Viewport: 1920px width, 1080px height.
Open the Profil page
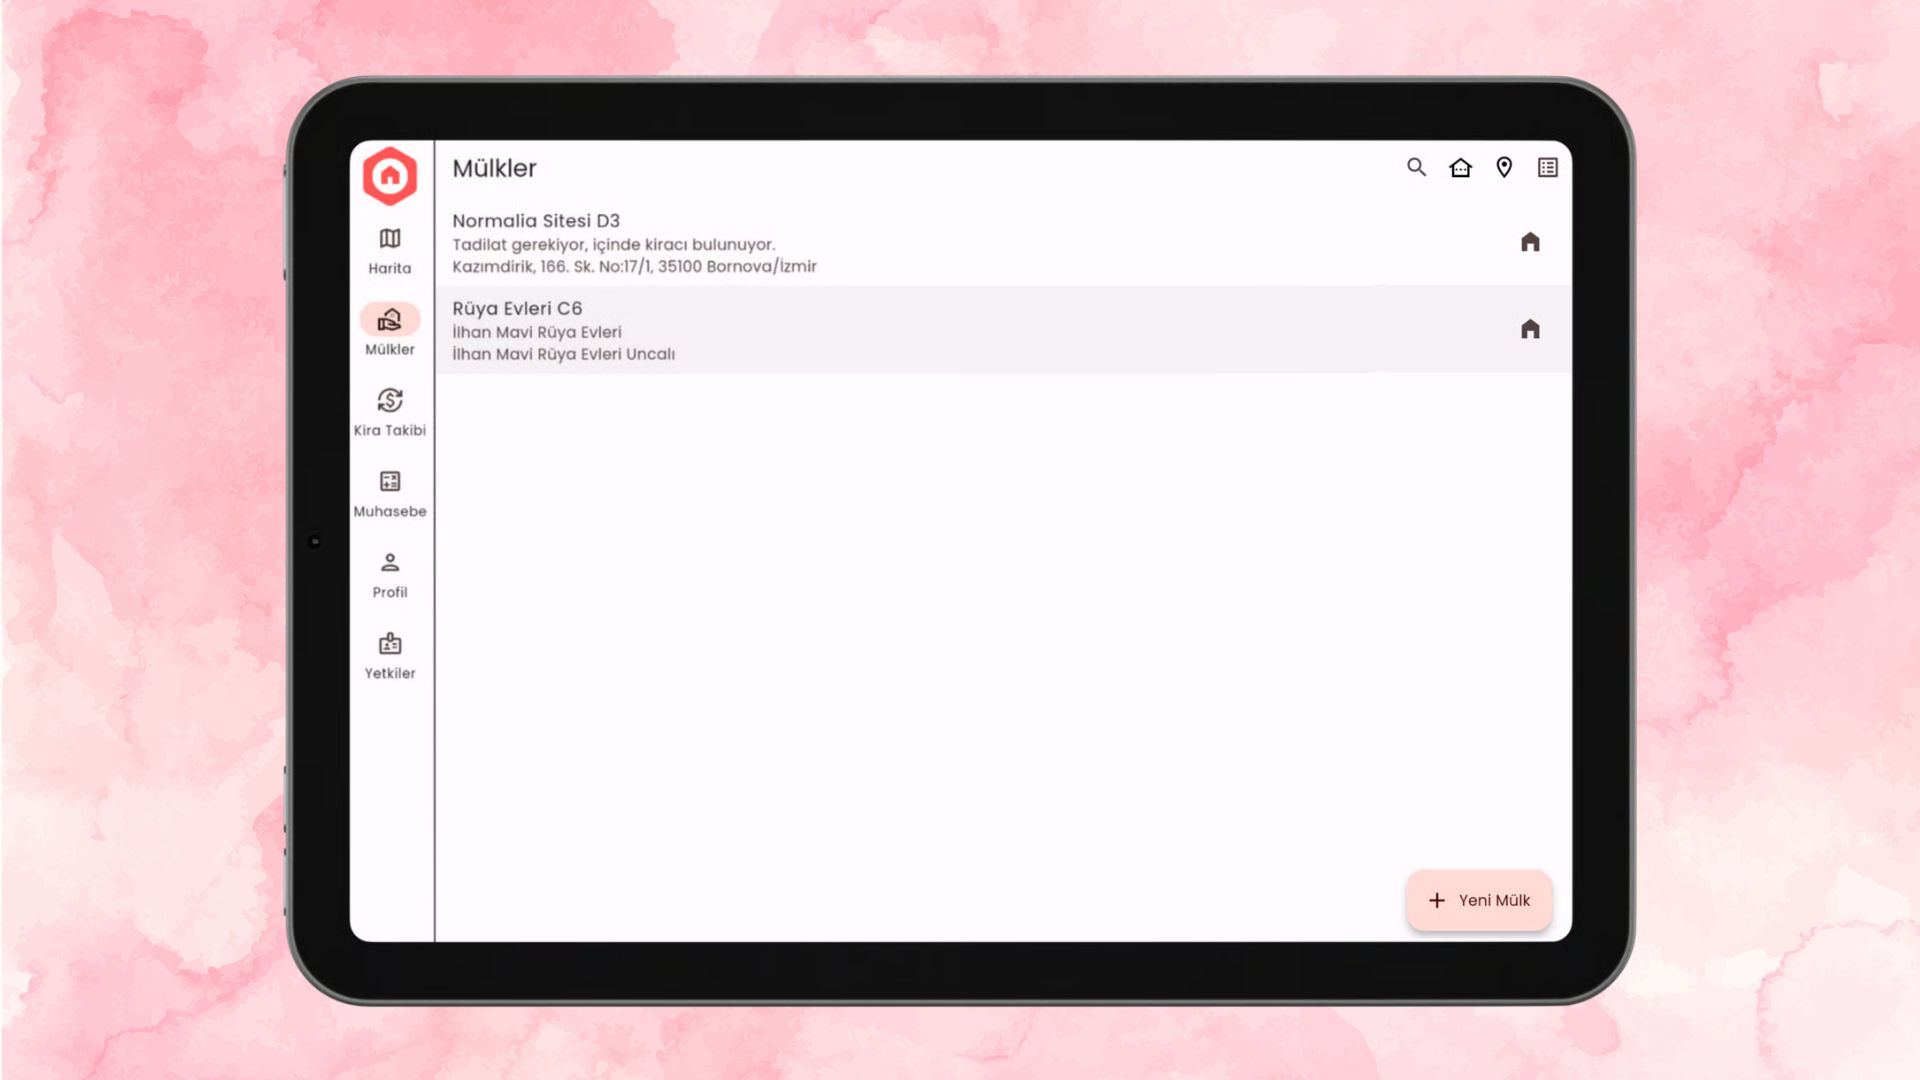click(390, 575)
